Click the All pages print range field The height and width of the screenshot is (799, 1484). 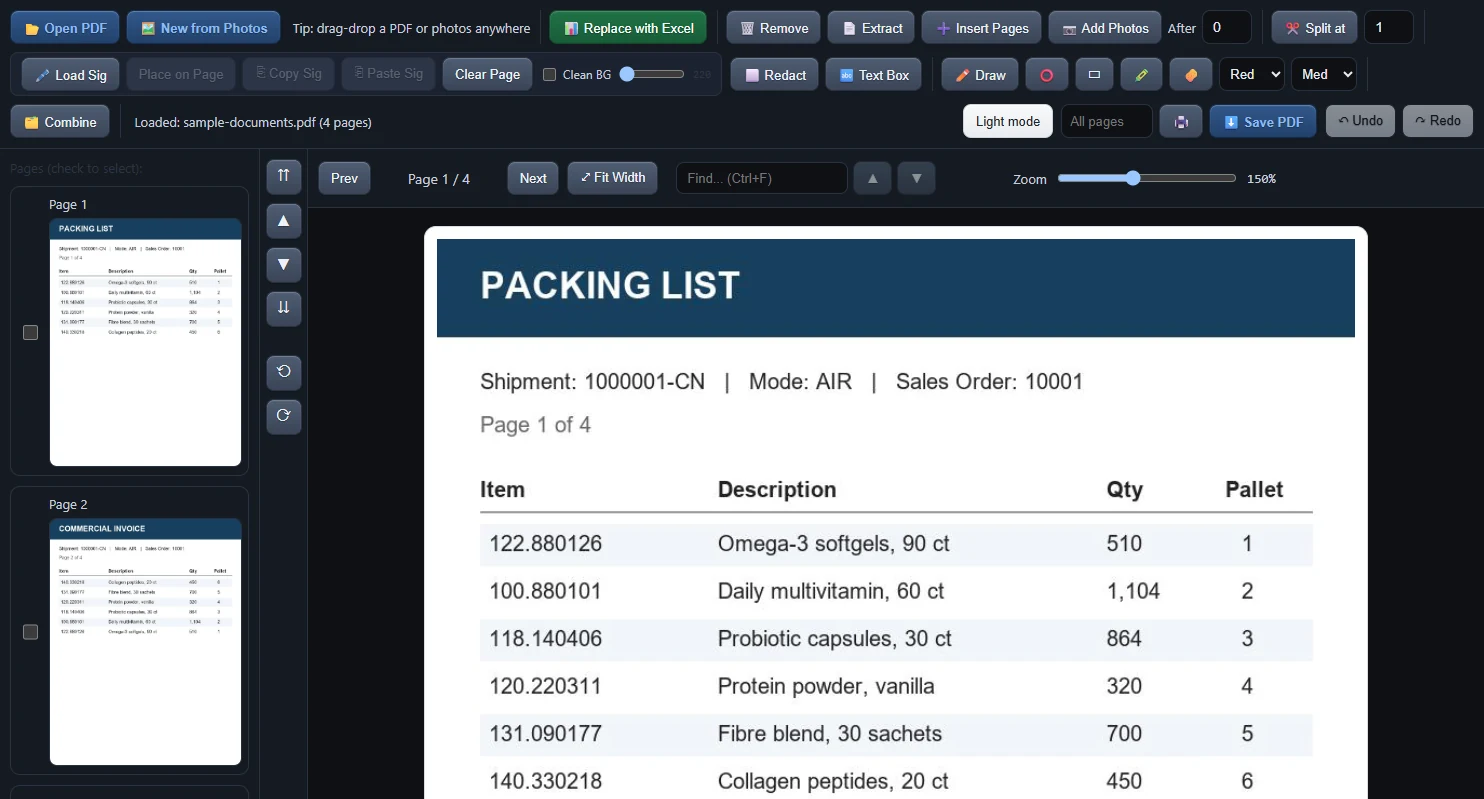click(x=1107, y=121)
